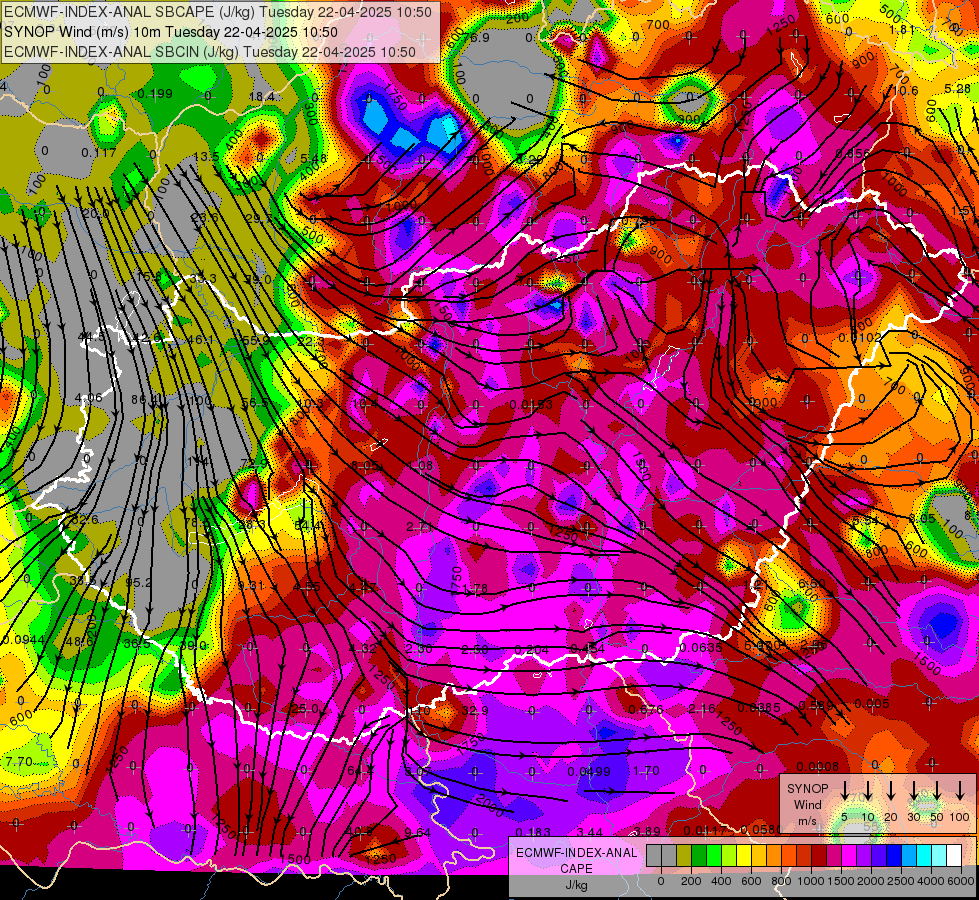Click the station value '13.5'

206,157
